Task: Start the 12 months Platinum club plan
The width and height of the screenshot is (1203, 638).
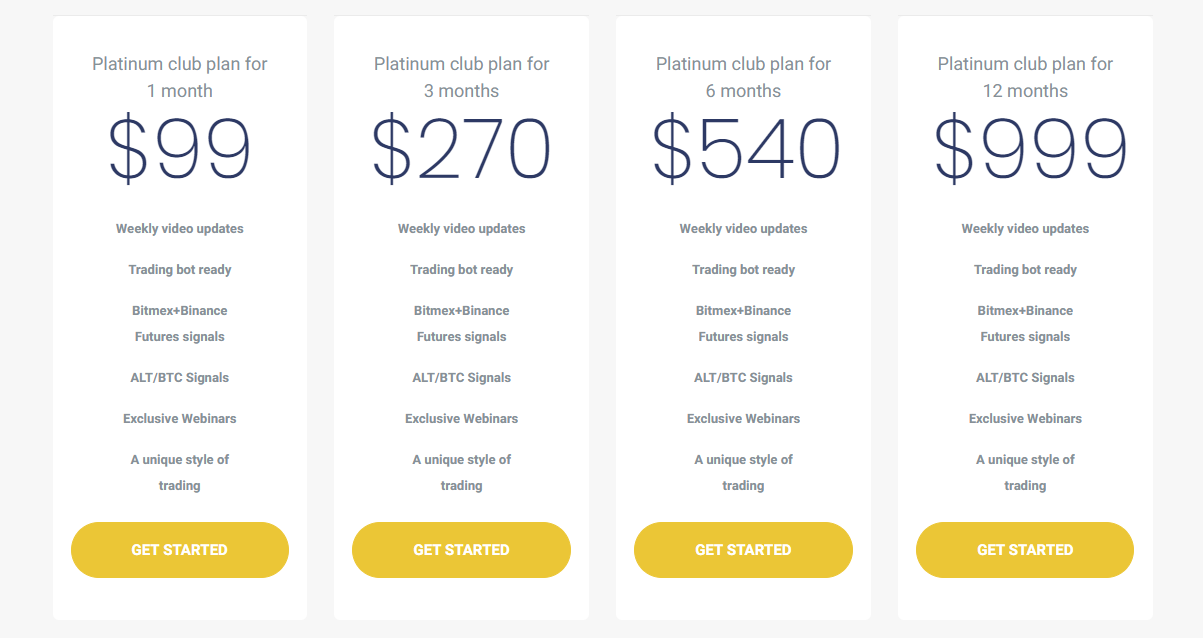Action: point(1025,550)
